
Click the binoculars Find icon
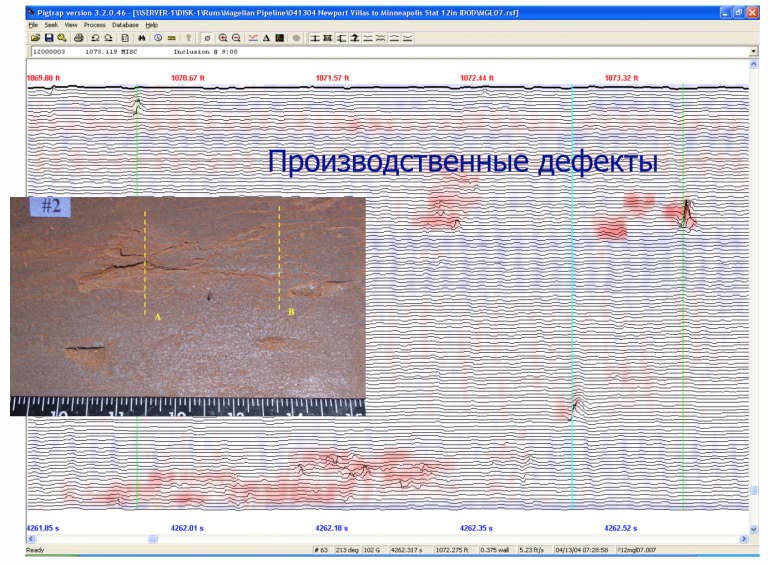[142, 38]
